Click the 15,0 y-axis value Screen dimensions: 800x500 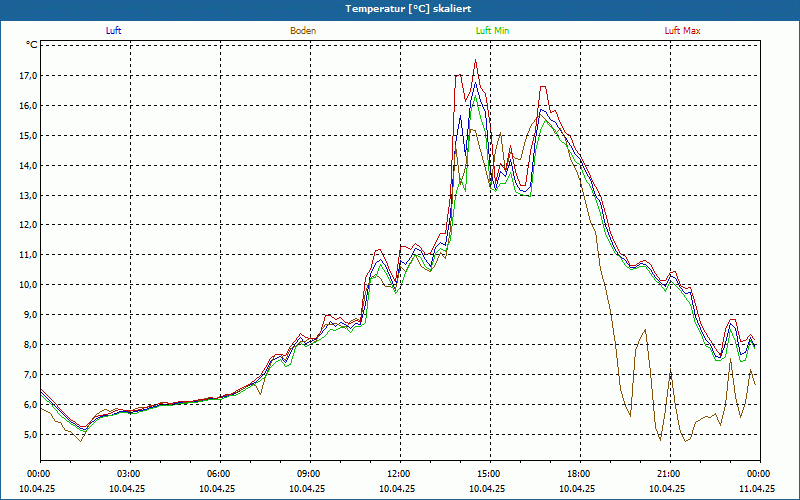[x=28, y=135]
